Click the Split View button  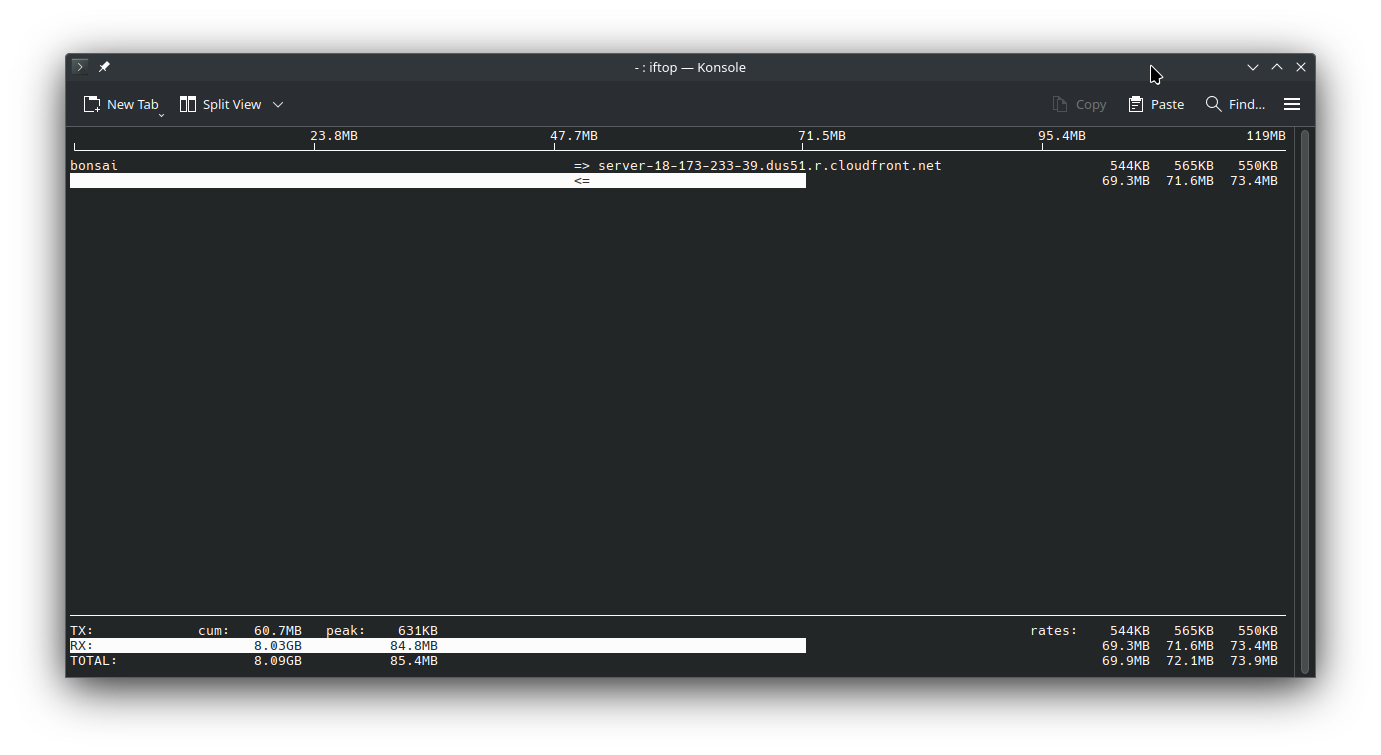221,104
